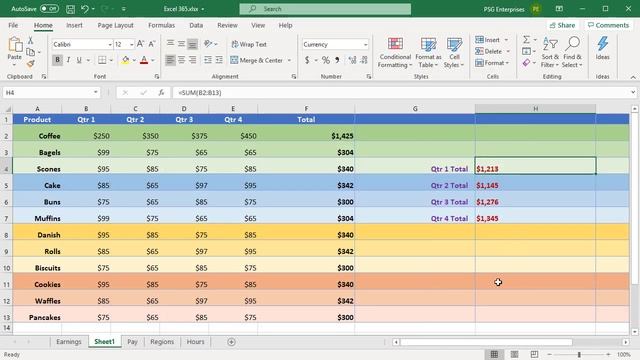The image size is (640, 360).
Task: Toggle Bold formatting
Action: point(57,60)
